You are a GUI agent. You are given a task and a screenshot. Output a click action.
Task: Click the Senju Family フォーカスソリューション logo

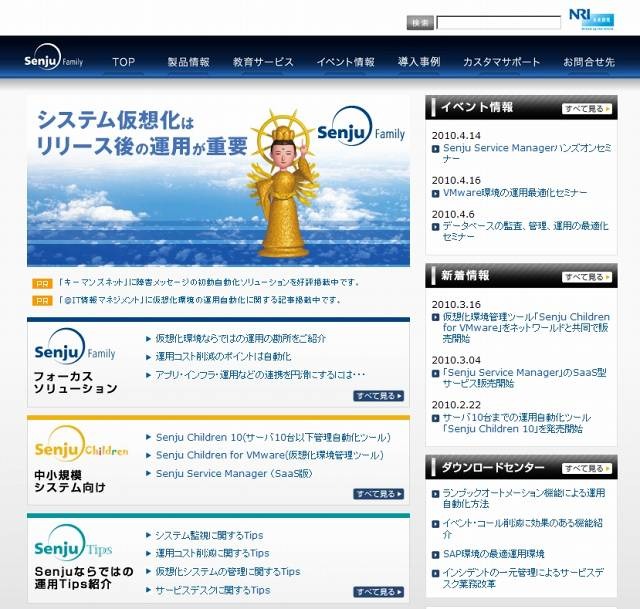point(74,347)
